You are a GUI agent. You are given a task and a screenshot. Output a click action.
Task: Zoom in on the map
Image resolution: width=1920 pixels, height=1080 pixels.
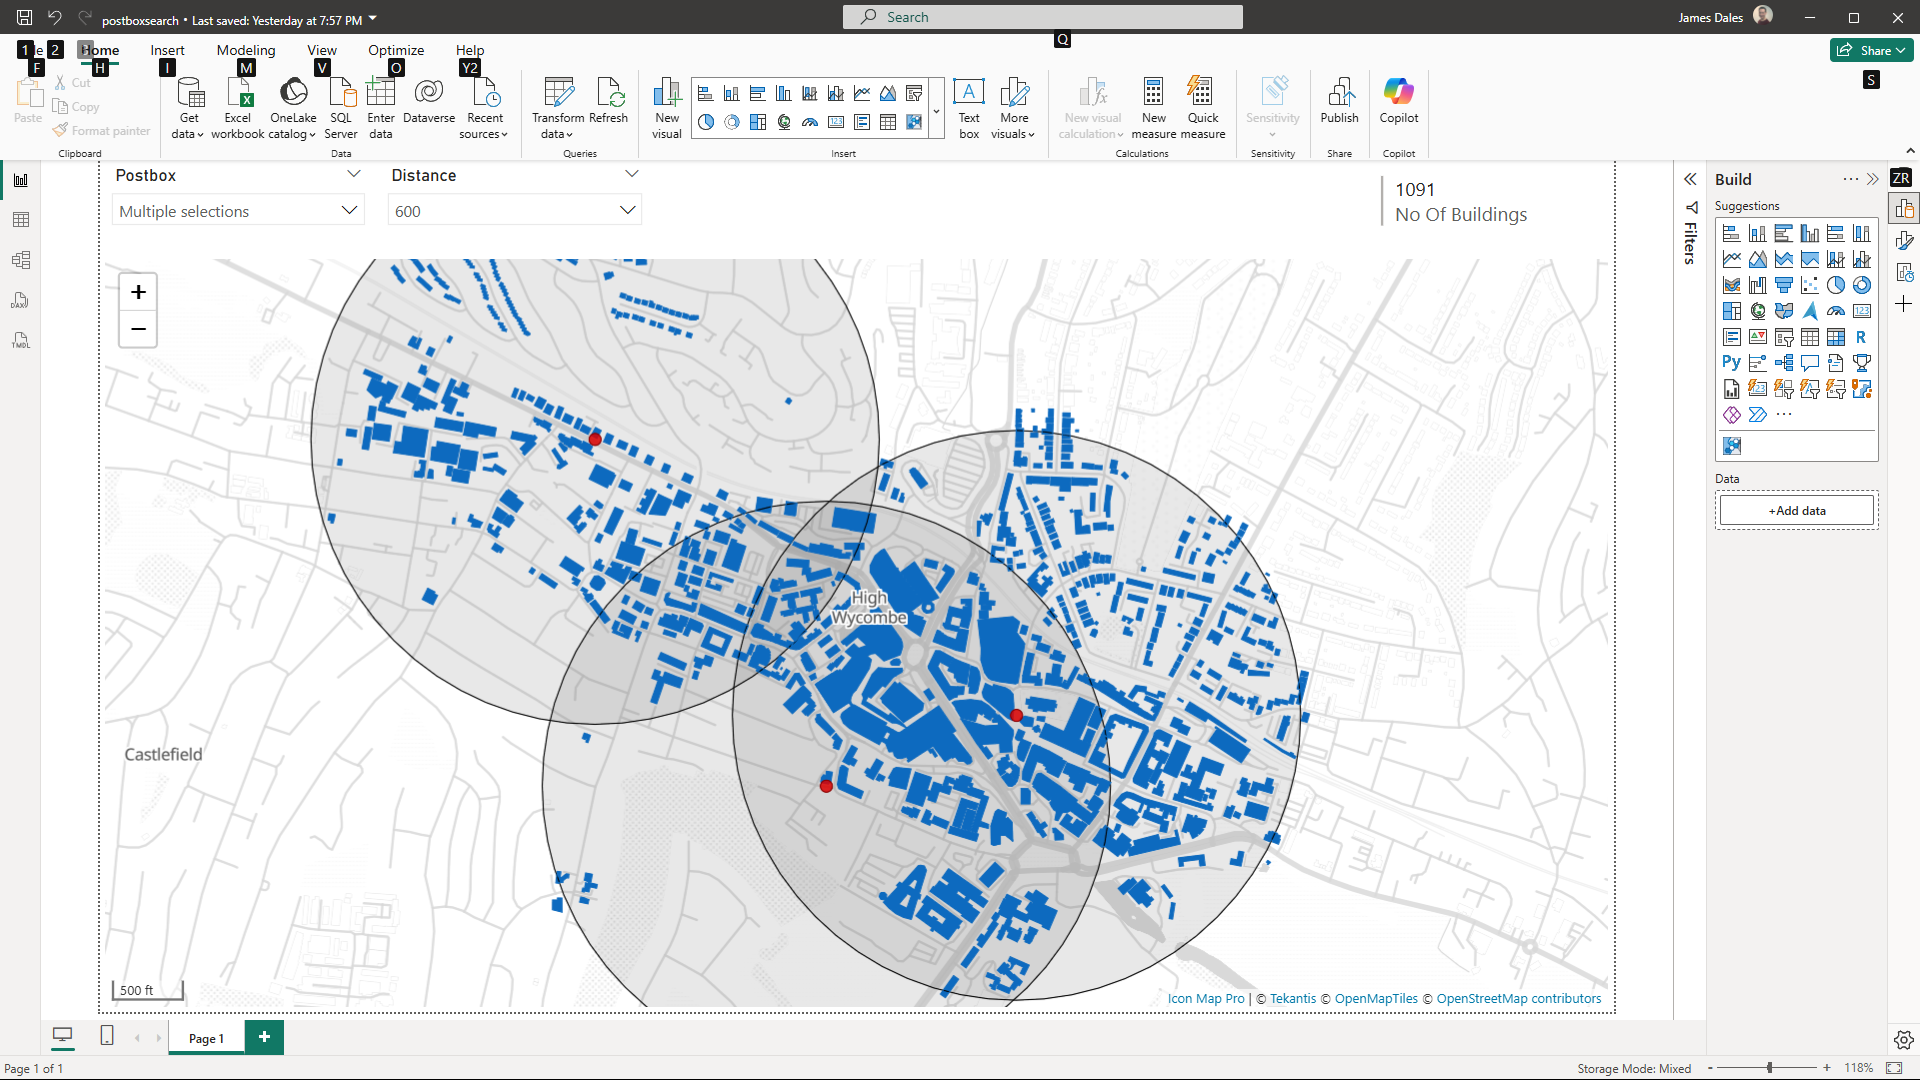(138, 292)
